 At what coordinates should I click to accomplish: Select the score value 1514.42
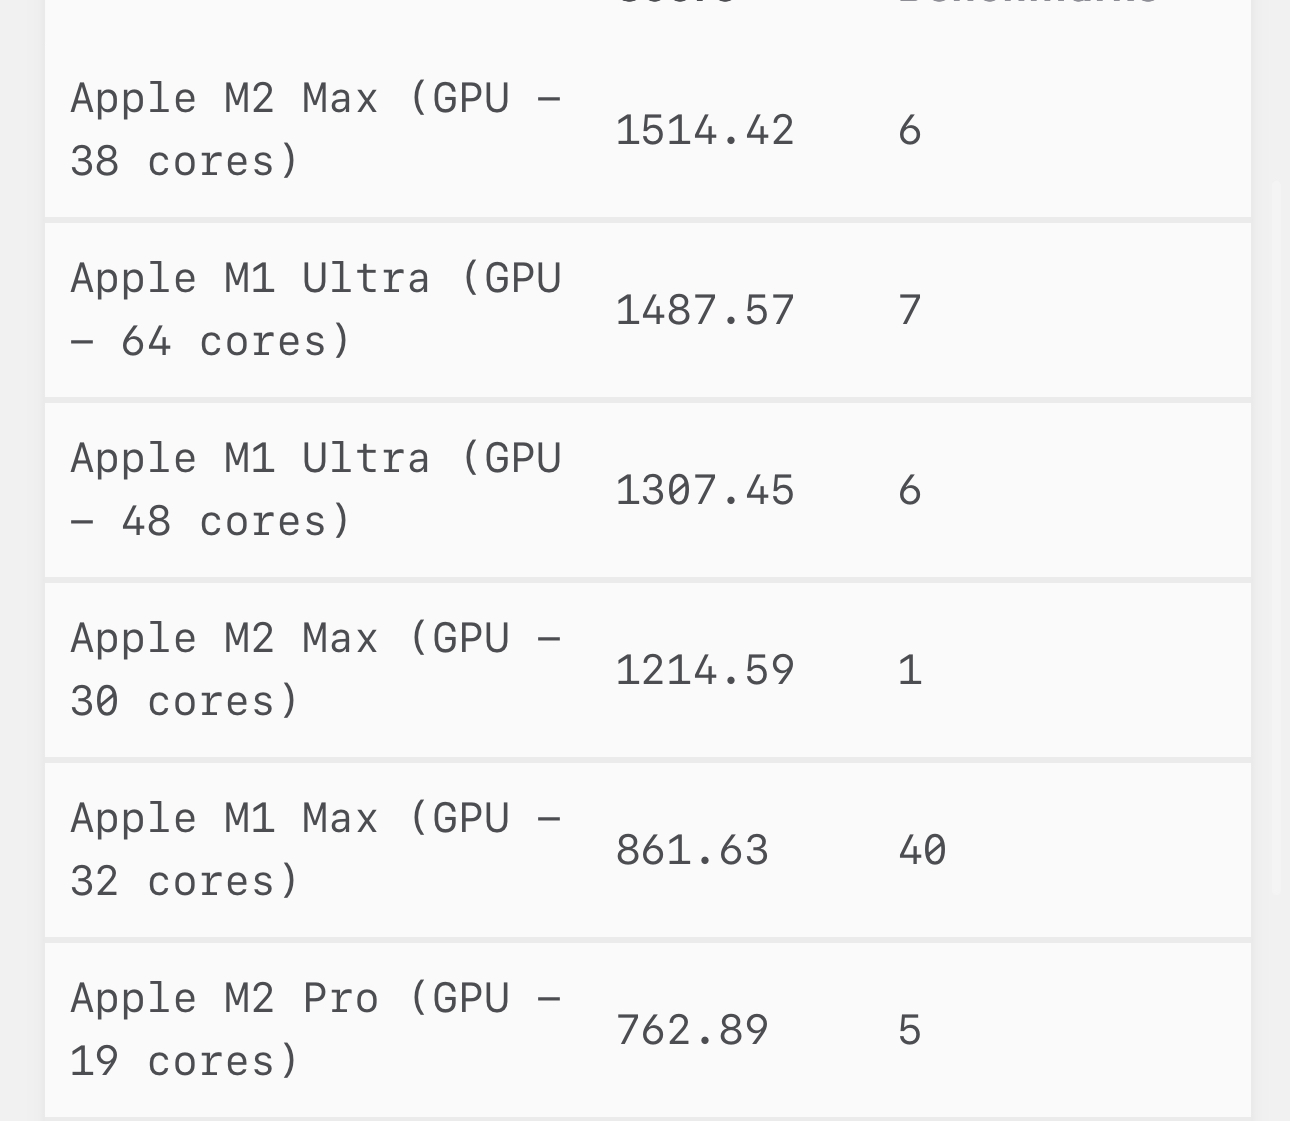(704, 130)
